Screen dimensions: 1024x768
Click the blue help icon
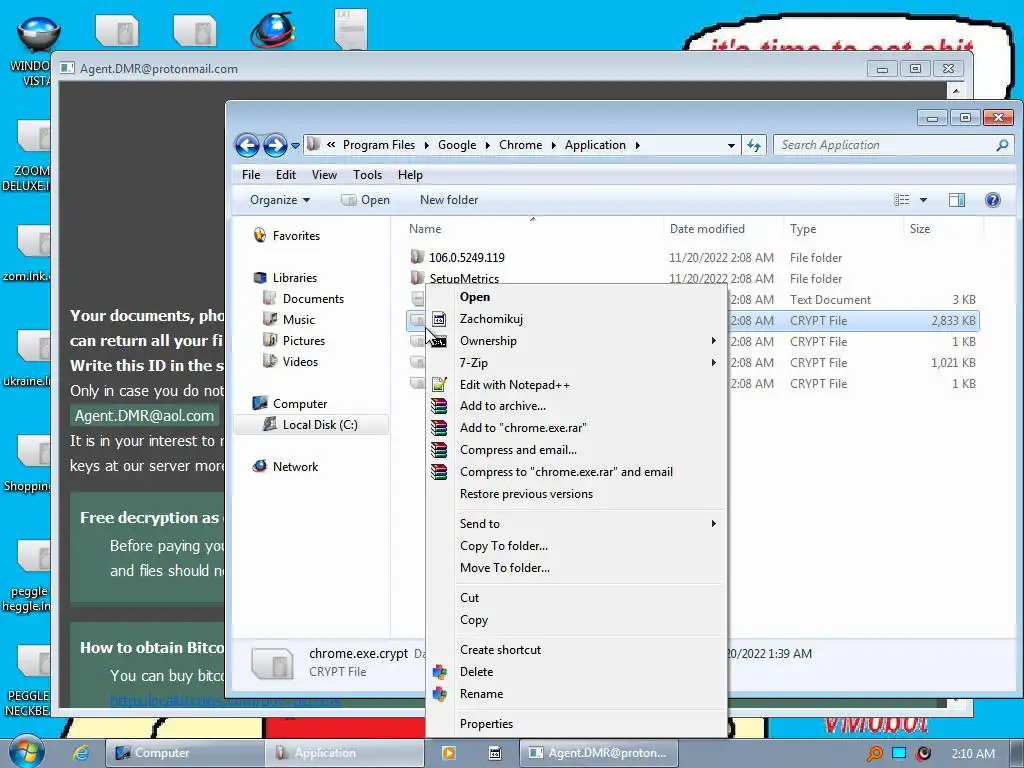click(x=993, y=200)
